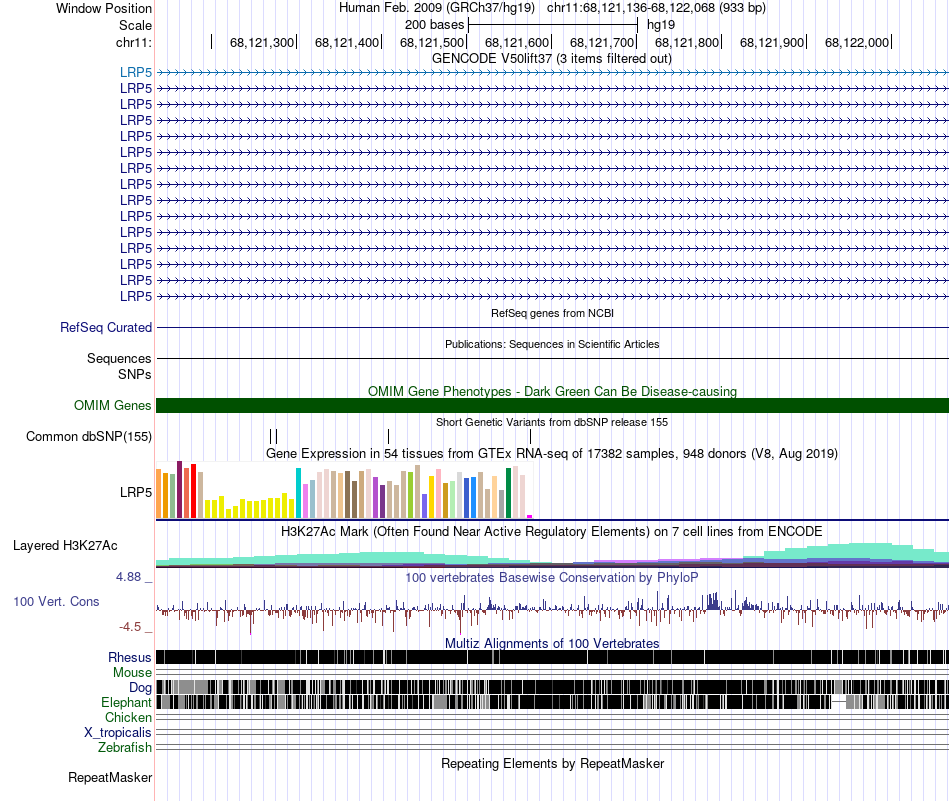Click the 'hg19' label beside scale bar
The height and width of the screenshot is (801, 950).
[660, 25]
